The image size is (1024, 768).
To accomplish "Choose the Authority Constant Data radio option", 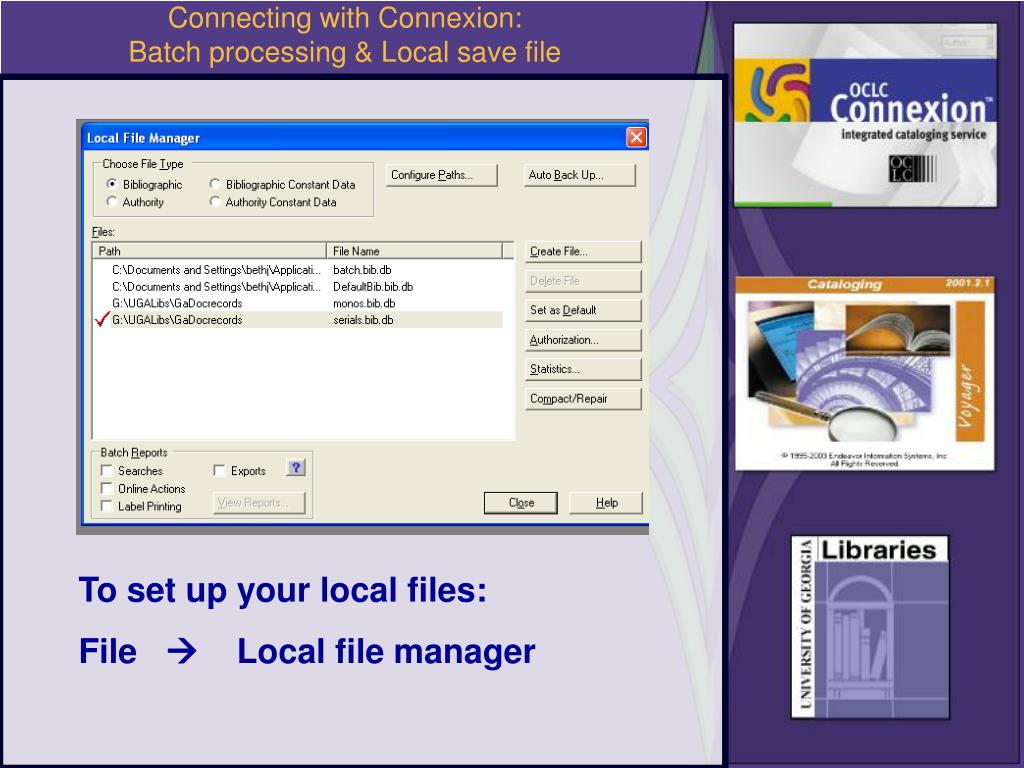I will [x=214, y=202].
